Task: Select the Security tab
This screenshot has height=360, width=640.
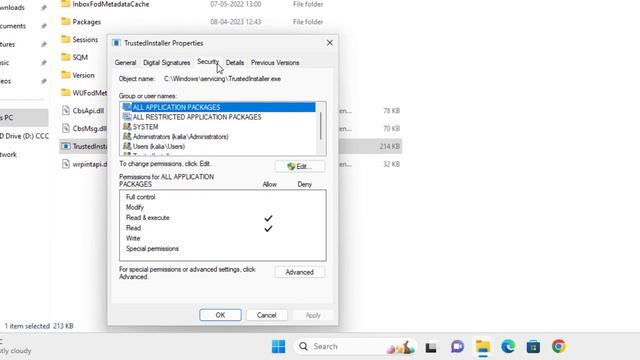Action: tap(208, 62)
